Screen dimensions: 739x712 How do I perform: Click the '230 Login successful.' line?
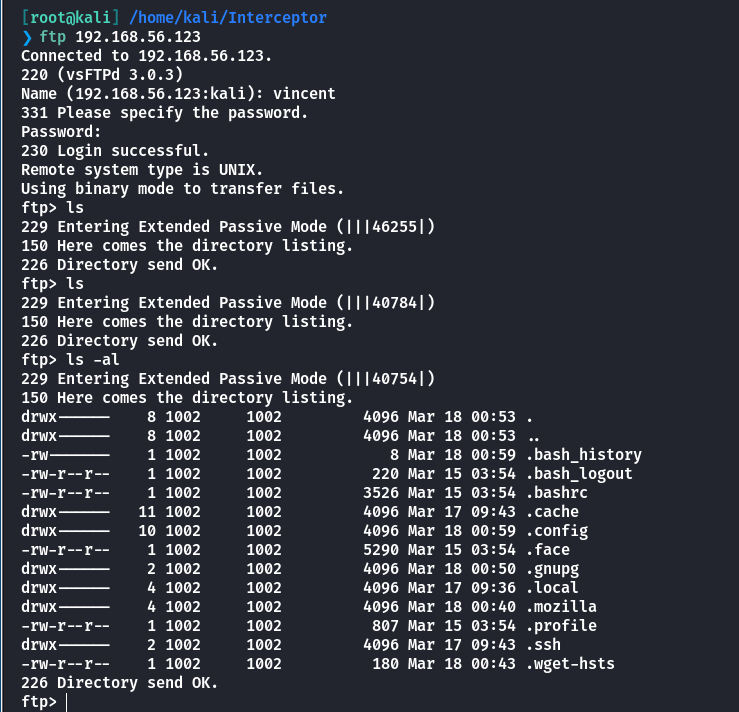point(115,151)
